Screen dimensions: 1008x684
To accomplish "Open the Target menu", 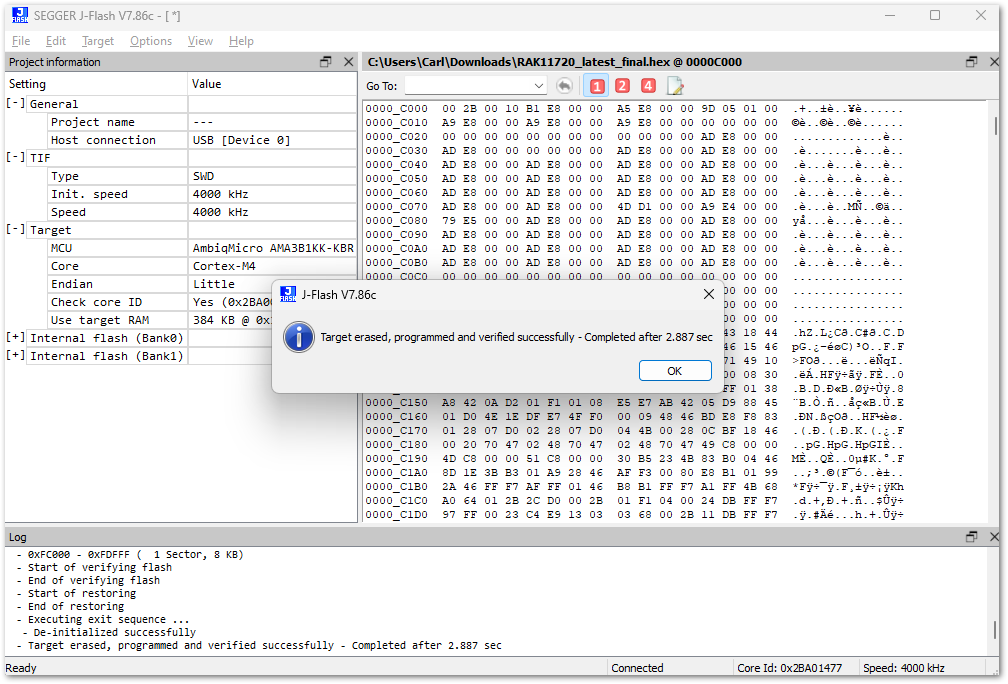I will (x=98, y=41).
